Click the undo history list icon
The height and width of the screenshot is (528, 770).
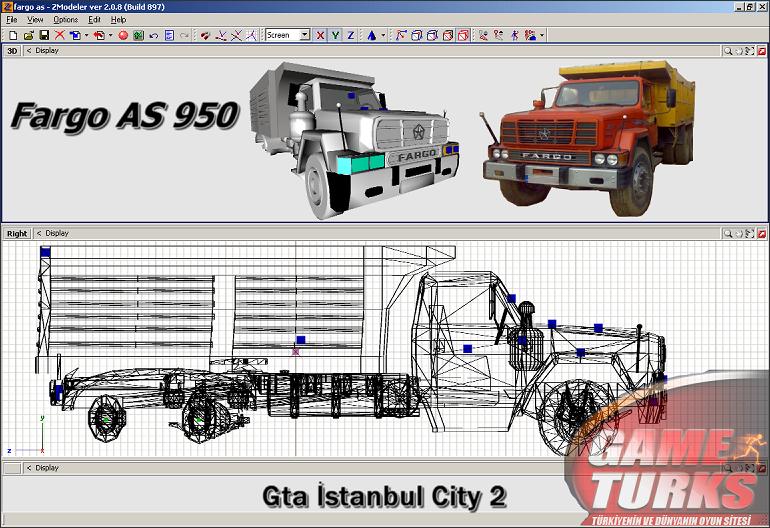[169, 35]
